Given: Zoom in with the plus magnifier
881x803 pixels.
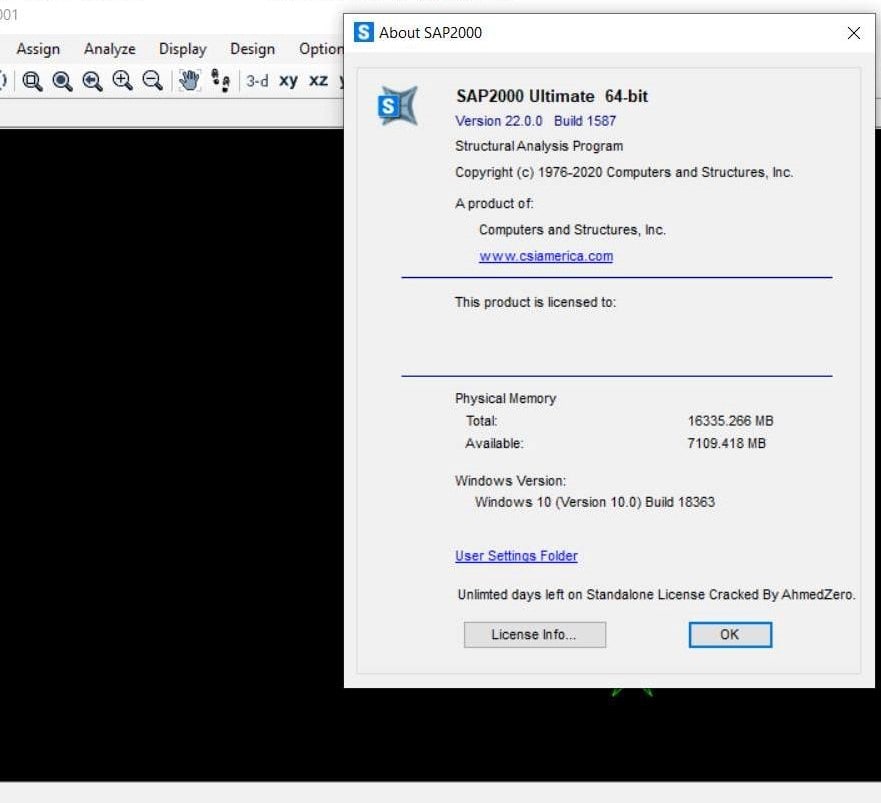Looking at the screenshot, I should pyautogui.click(x=122, y=81).
